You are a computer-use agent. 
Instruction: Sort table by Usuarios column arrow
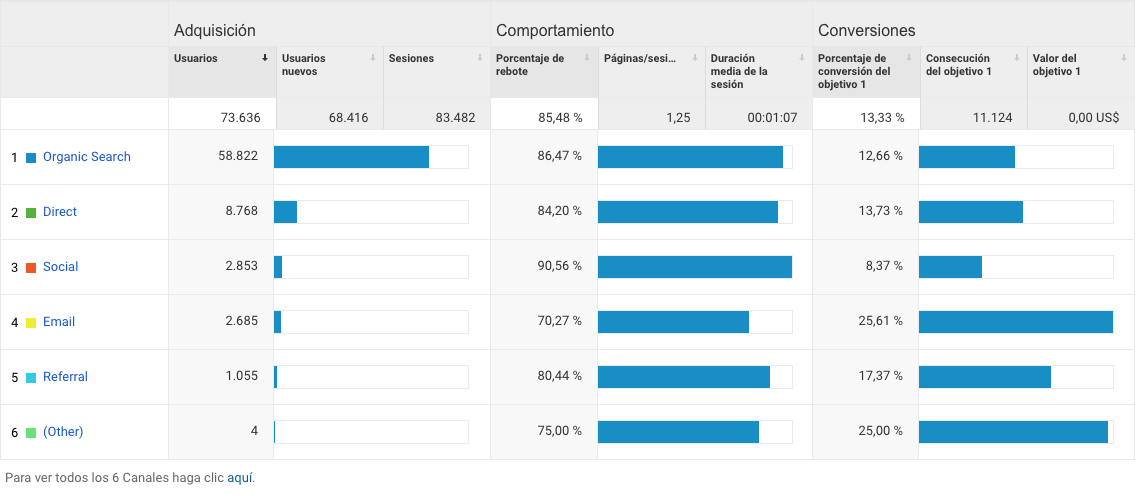265,58
